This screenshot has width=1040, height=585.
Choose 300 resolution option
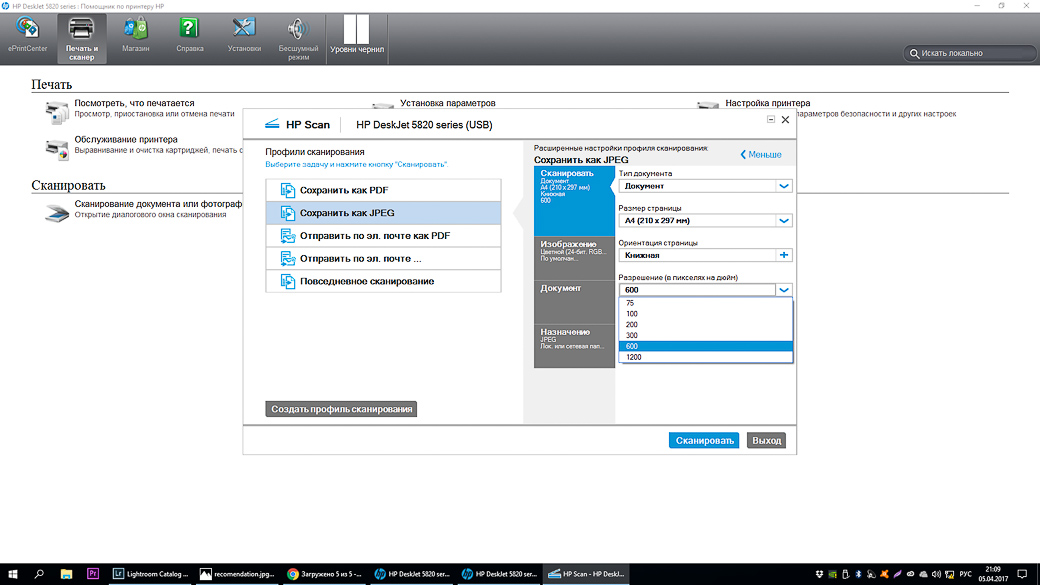pyautogui.click(x=705, y=336)
